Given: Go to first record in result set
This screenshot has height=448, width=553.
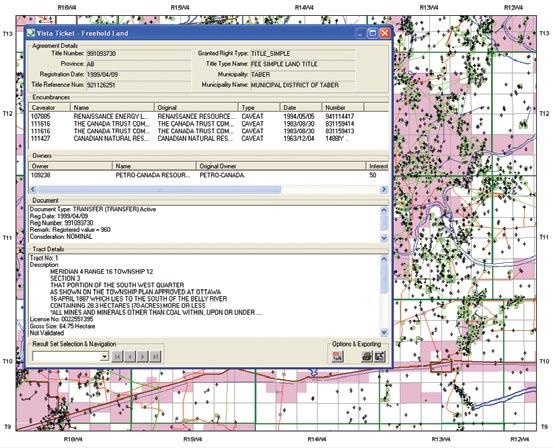Looking at the screenshot, I should coord(117,356).
